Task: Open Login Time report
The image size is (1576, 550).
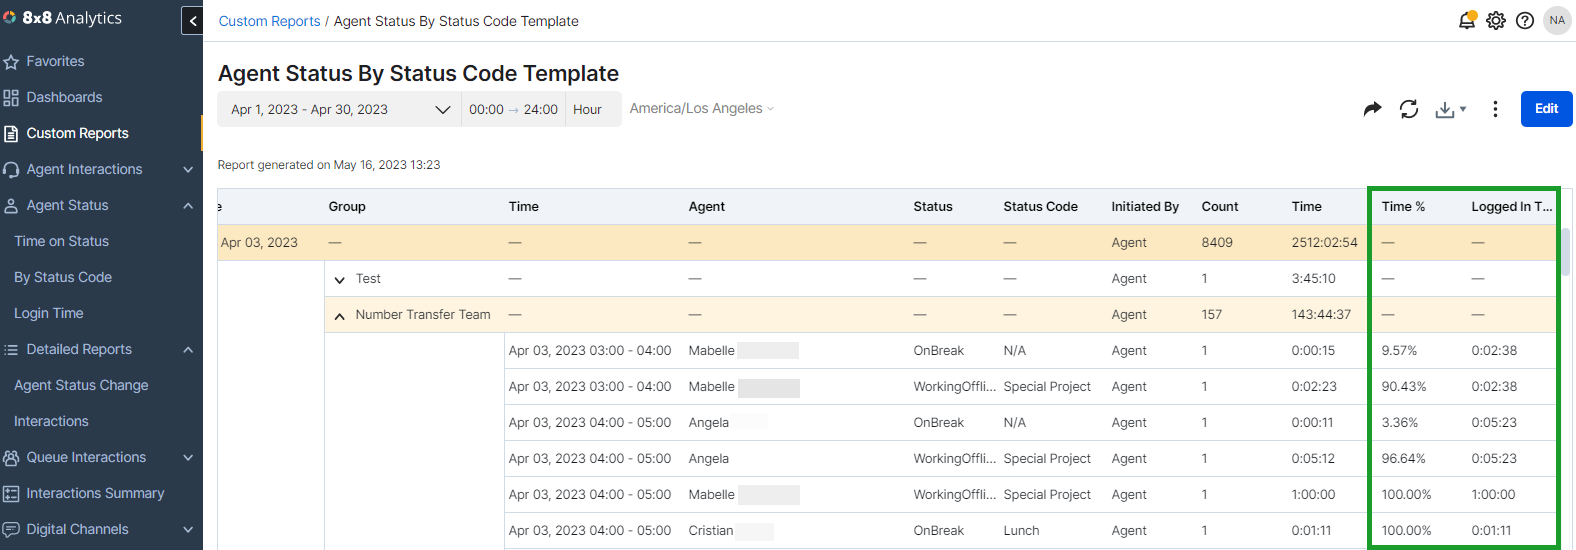Action: click(48, 314)
